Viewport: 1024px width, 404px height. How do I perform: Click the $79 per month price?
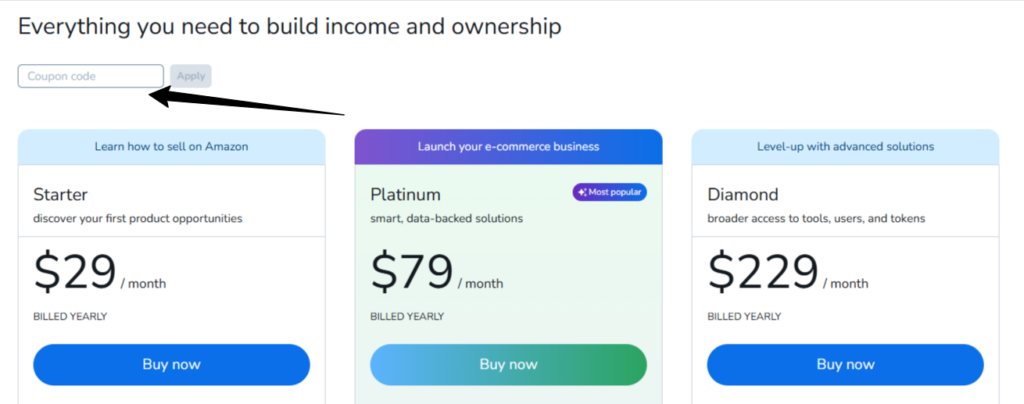(436, 272)
